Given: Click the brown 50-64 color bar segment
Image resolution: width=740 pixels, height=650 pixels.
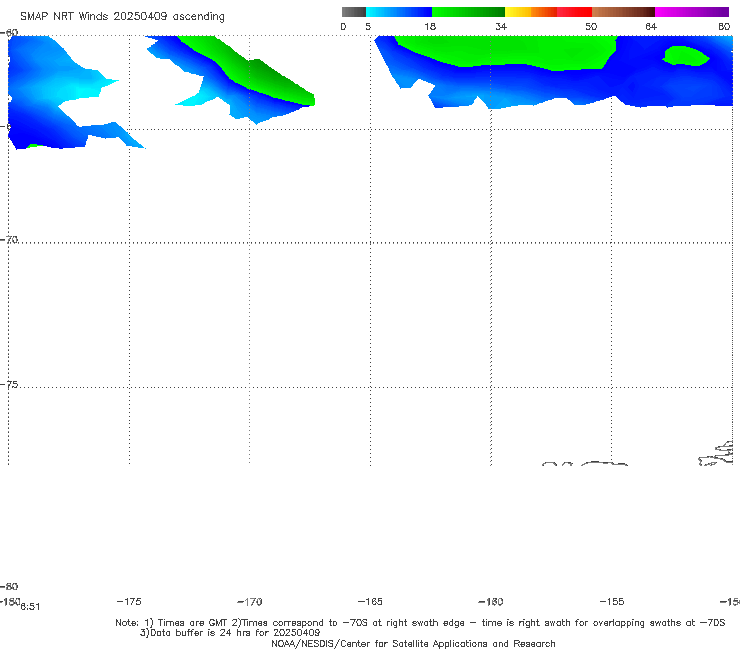Looking at the screenshot, I should (x=623, y=12).
